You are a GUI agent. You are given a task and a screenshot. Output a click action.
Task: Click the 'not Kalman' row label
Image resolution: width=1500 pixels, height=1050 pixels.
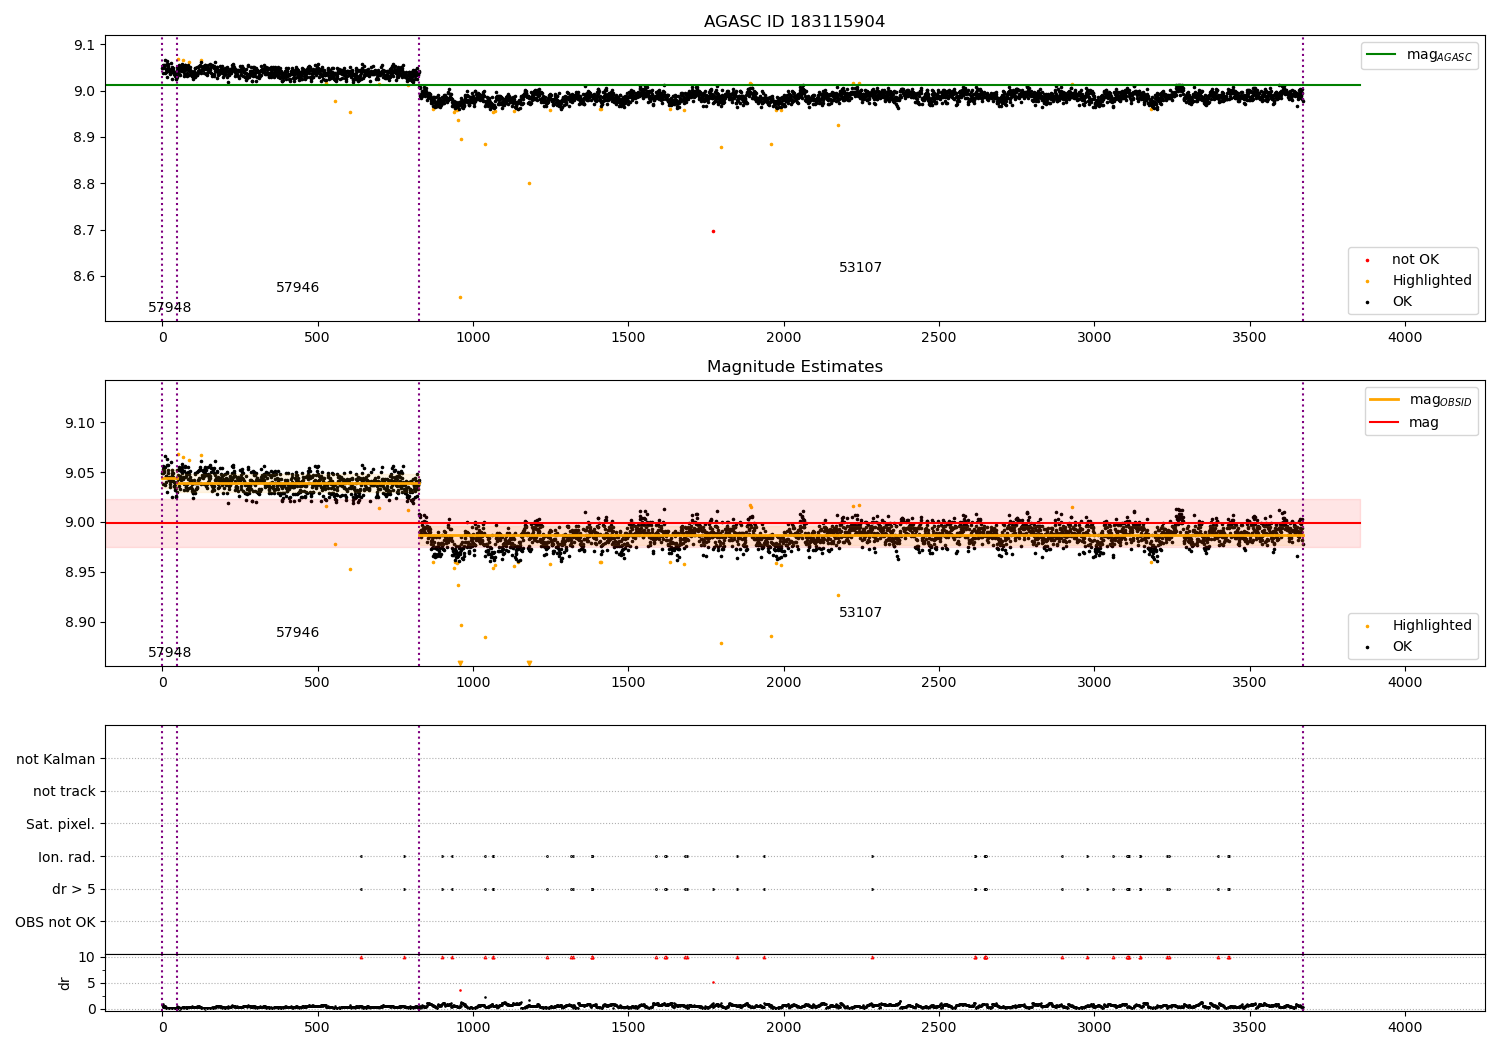(x=56, y=760)
